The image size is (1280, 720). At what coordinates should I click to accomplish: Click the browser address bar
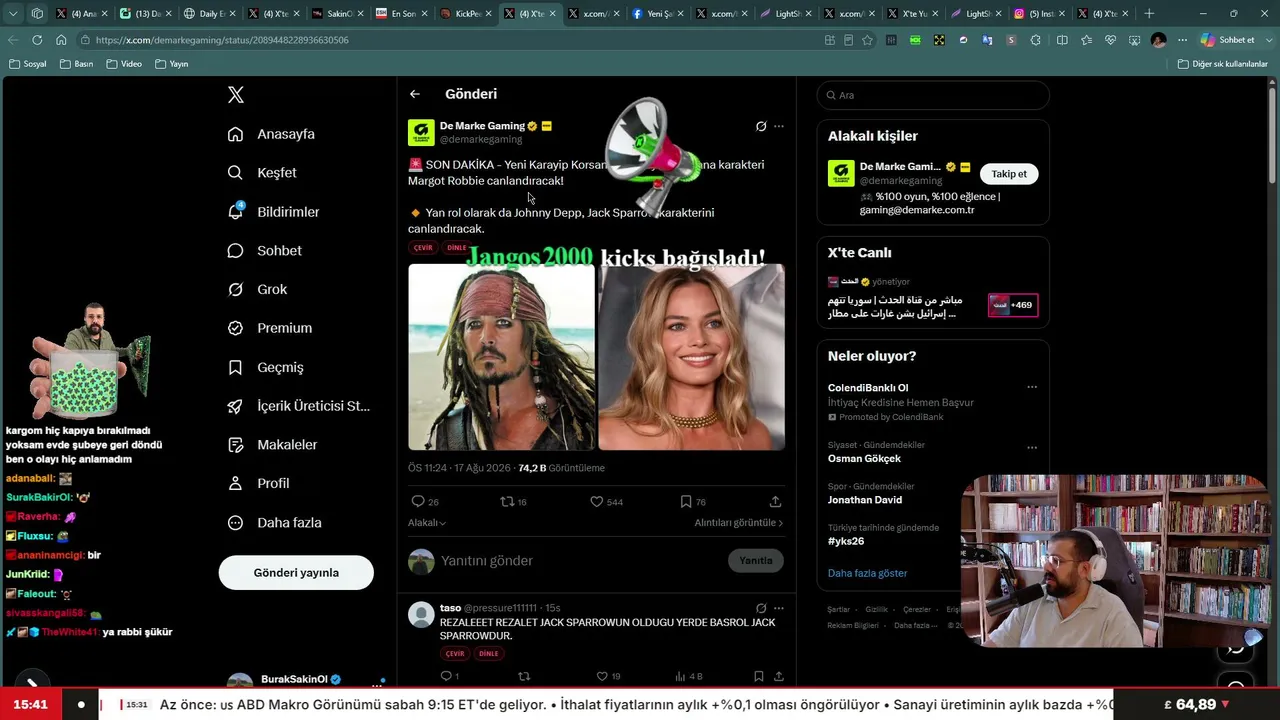(x=450, y=40)
